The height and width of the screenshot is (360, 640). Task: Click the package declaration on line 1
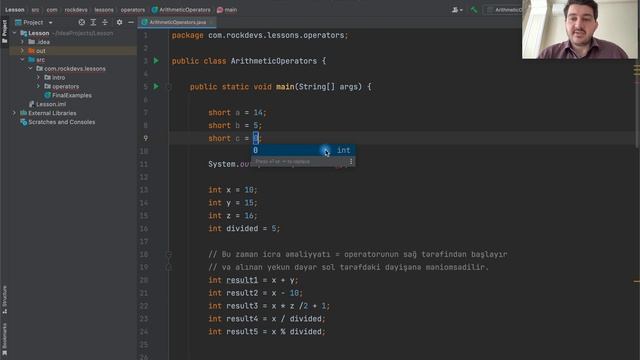pyautogui.click(x=260, y=36)
